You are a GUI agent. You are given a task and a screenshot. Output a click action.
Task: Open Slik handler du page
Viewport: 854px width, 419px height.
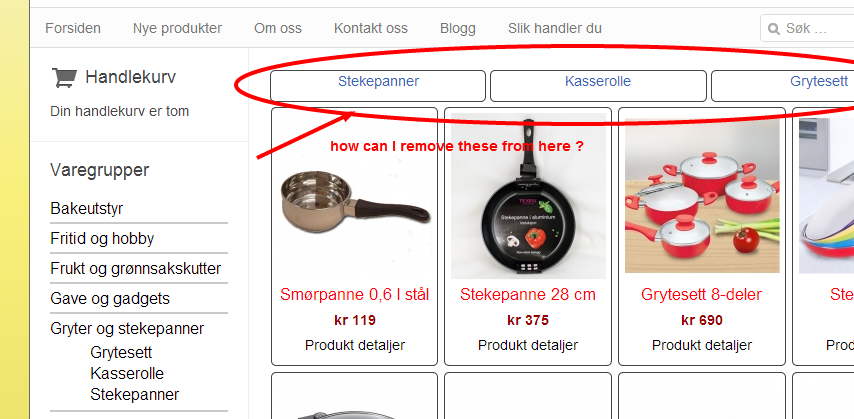coord(555,28)
